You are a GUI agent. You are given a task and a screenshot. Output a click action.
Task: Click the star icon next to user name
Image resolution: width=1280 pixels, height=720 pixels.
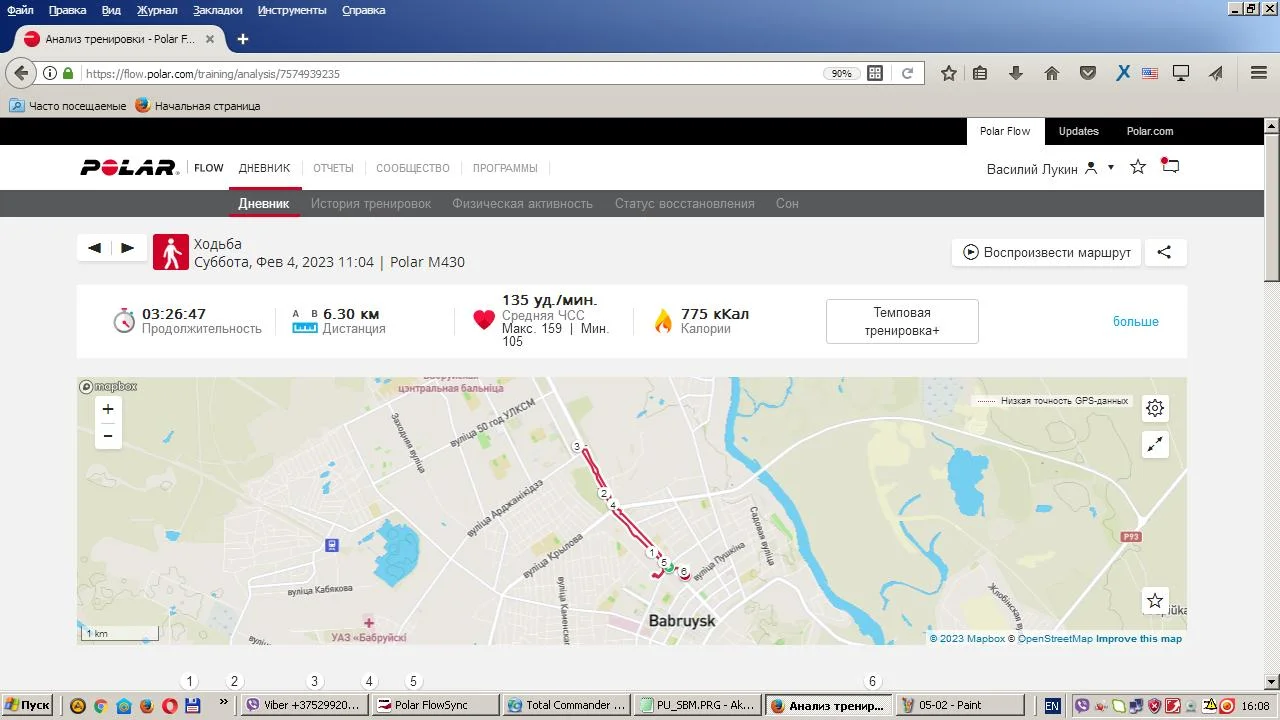click(x=1137, y=167)
